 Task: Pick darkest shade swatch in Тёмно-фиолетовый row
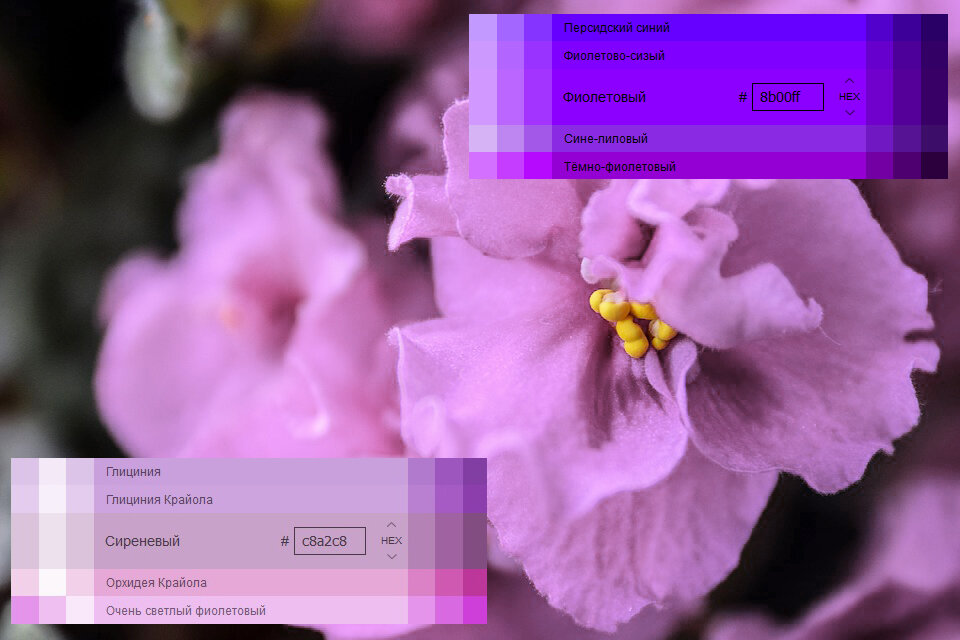coord(934,167)
